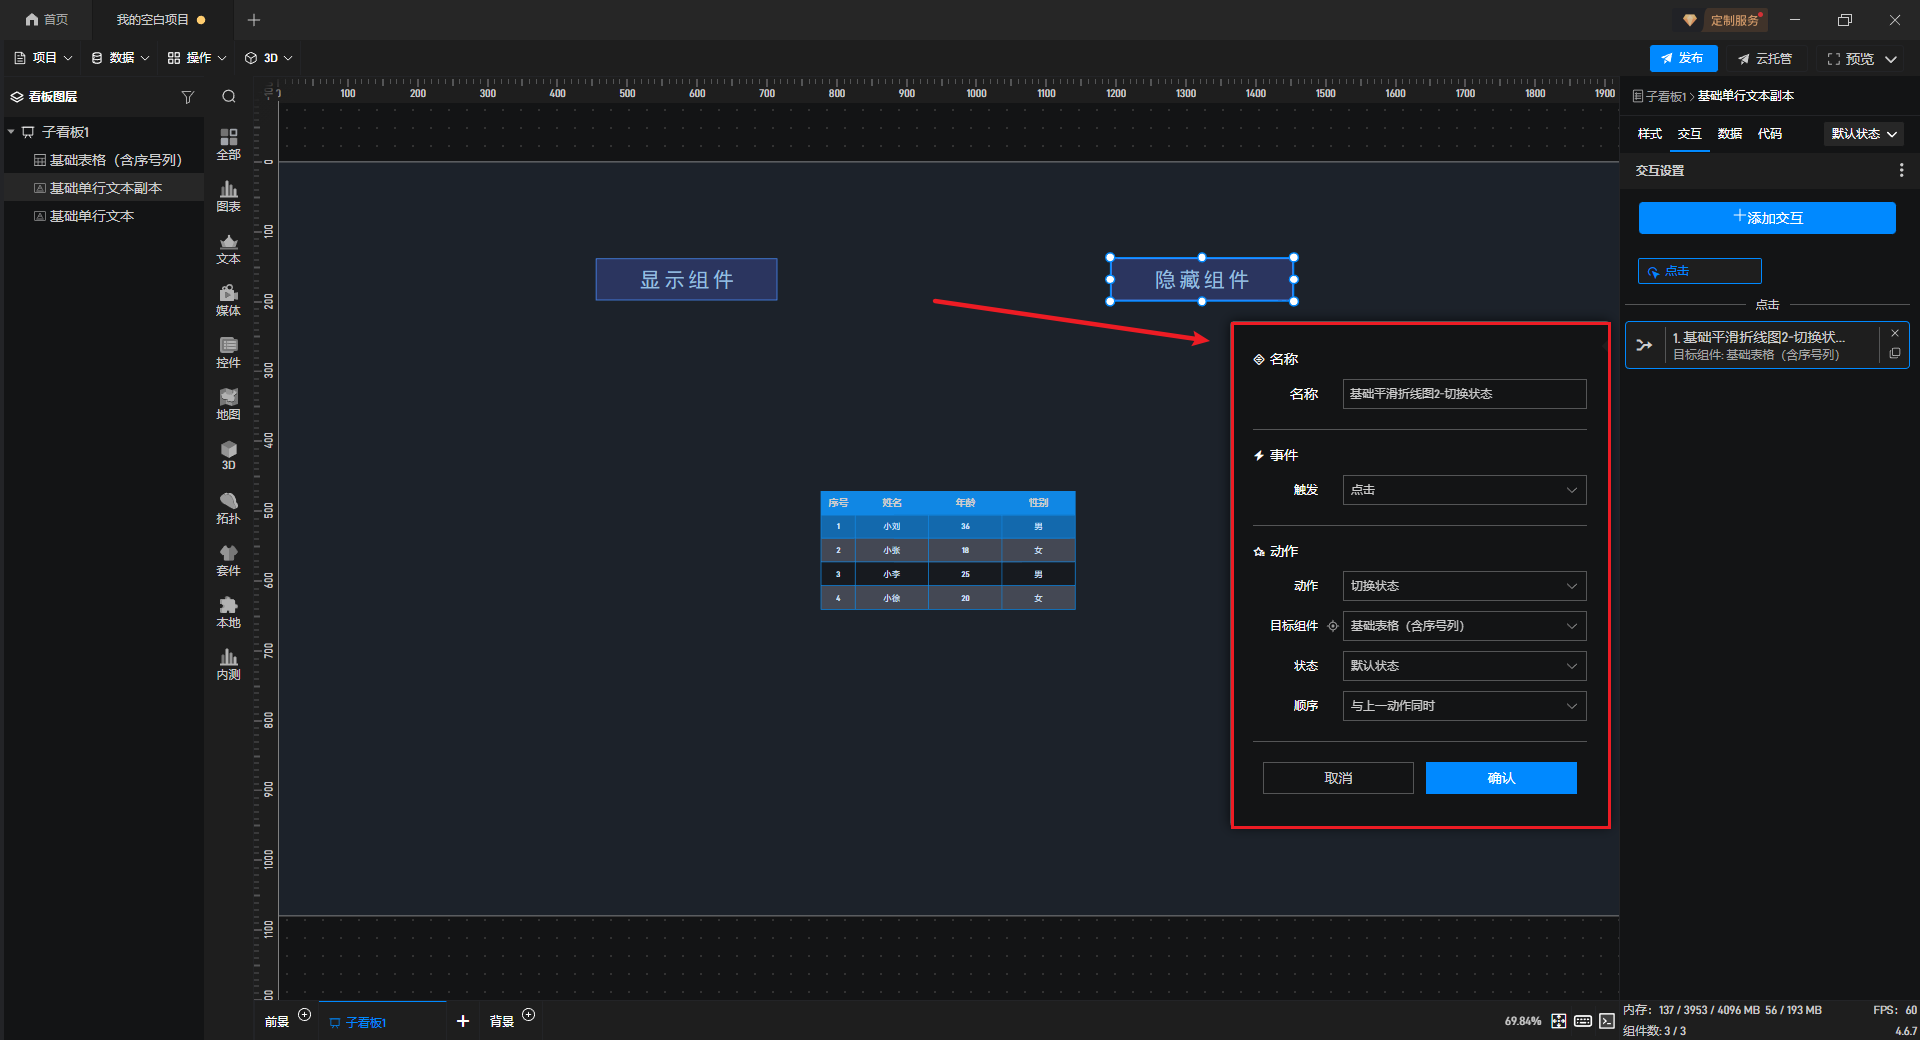Open the 默认状态 state selector
This screenshot has height=1040, width=1920.
(x=1864, y=134)
